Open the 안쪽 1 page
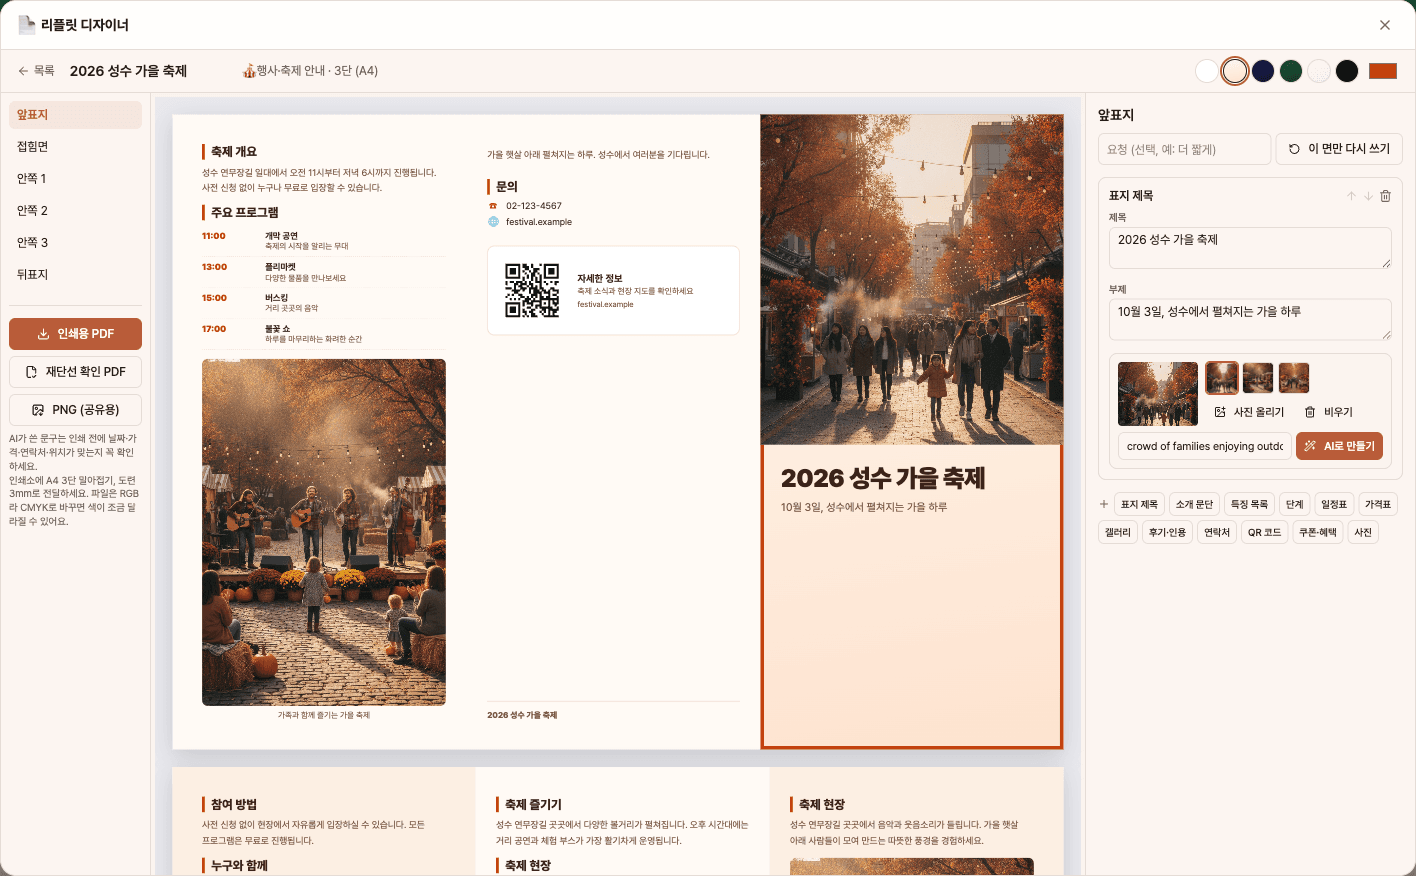 coord(75,179)
